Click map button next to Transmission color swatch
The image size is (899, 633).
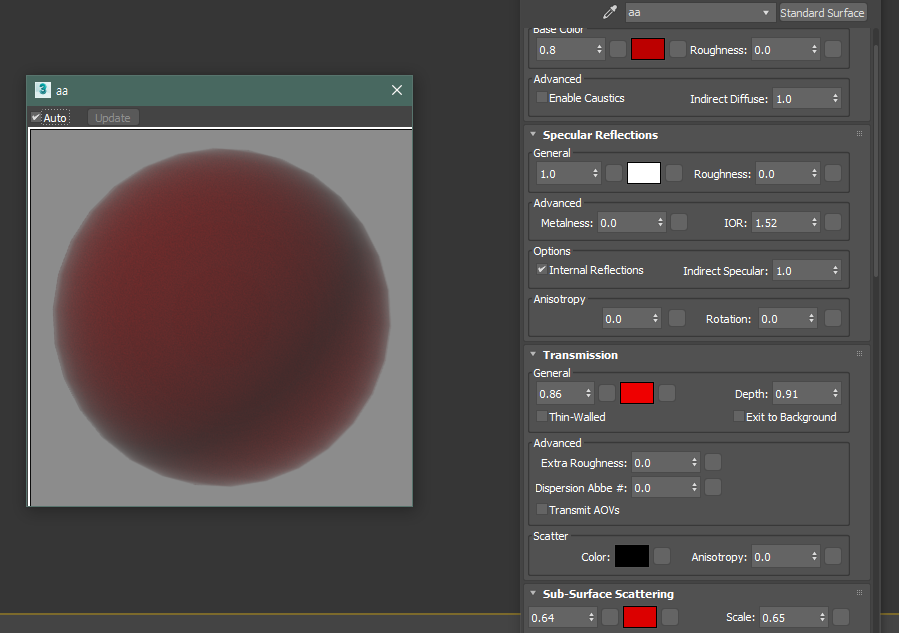coord(667,394)
